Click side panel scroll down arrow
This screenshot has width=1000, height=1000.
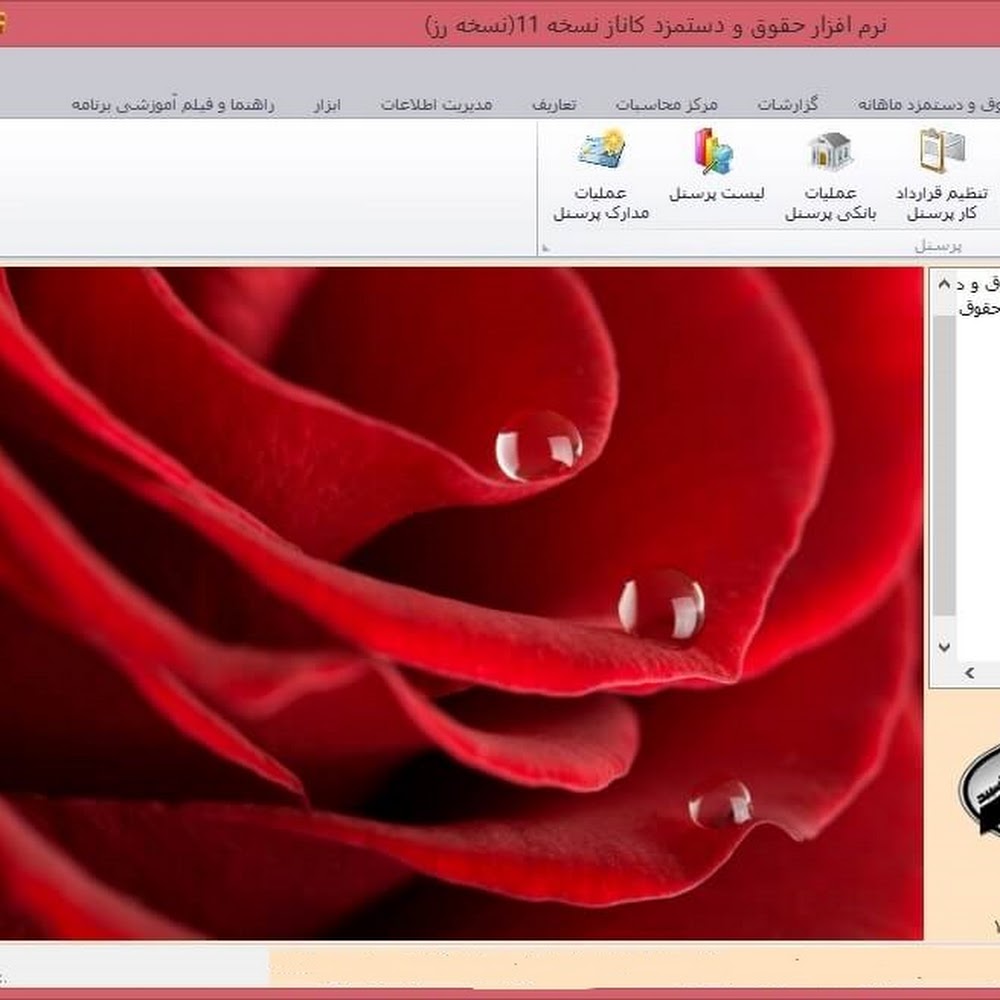click(x=945, y=647)
